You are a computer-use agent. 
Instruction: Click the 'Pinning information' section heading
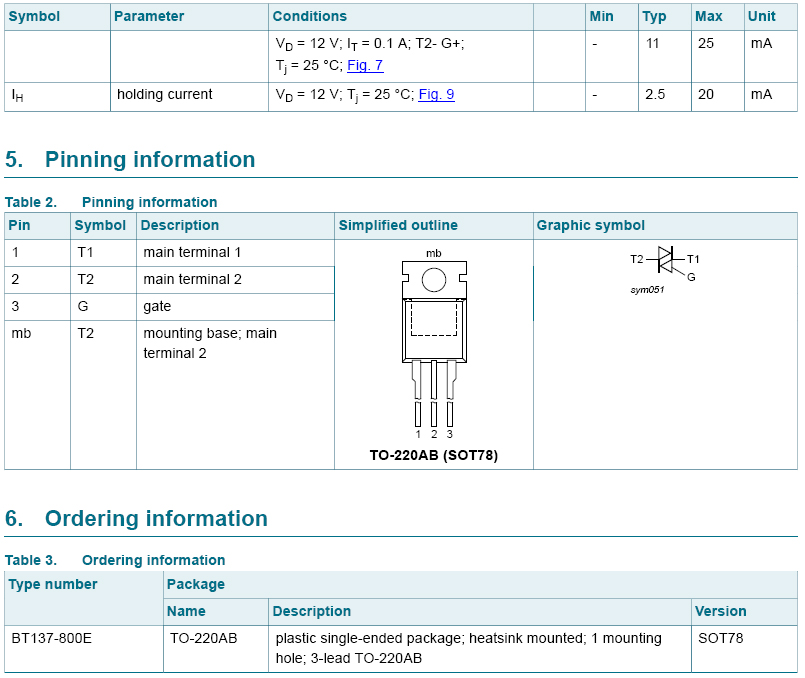(x=150, y=160)
